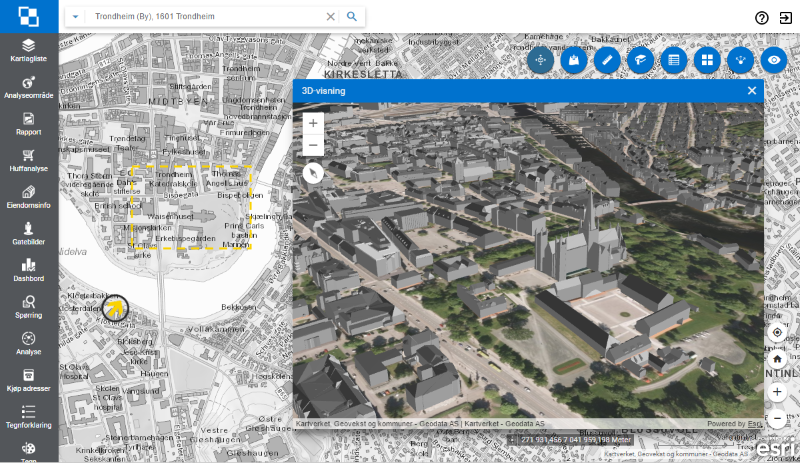Image resolution: width=800 pixels, height=463 pixels.
Task: Open the Analyseområde tool
Action: pos(29,86)
